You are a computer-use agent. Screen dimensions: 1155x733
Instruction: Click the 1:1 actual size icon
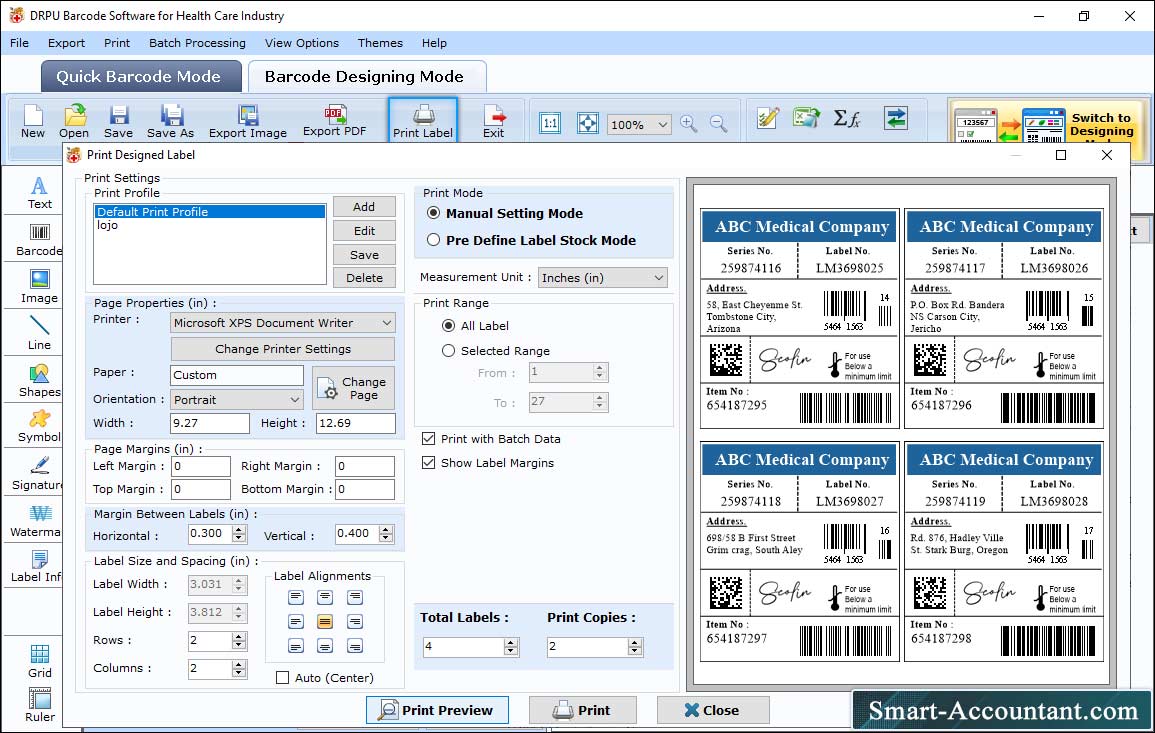(550, 123)
